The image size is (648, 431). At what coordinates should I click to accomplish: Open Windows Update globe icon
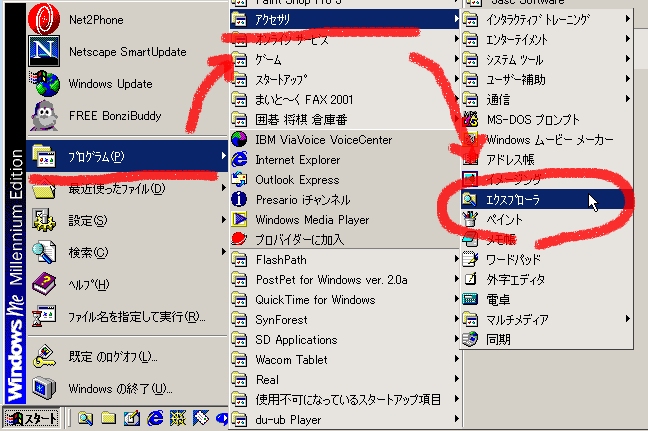44,83
